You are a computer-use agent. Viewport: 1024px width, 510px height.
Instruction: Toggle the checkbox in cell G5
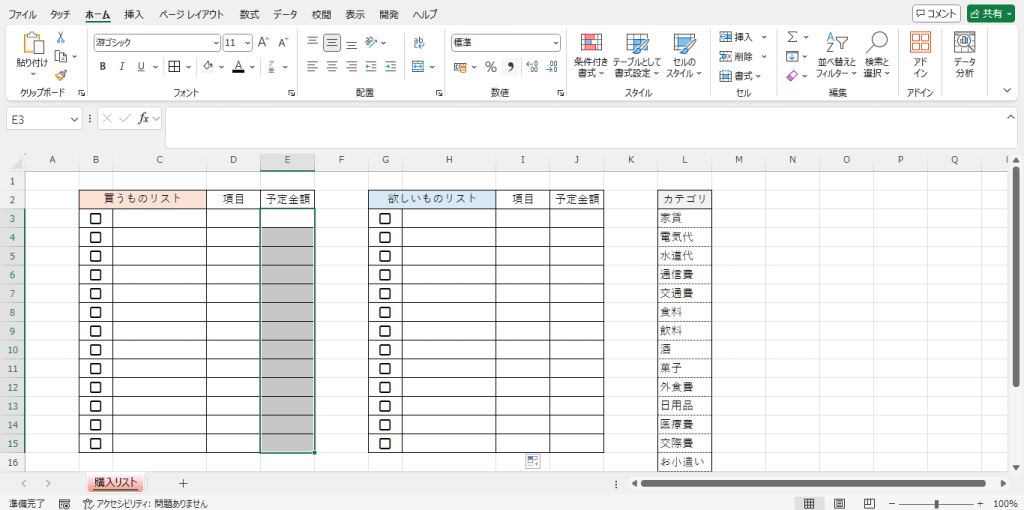[x=385, y=256]
